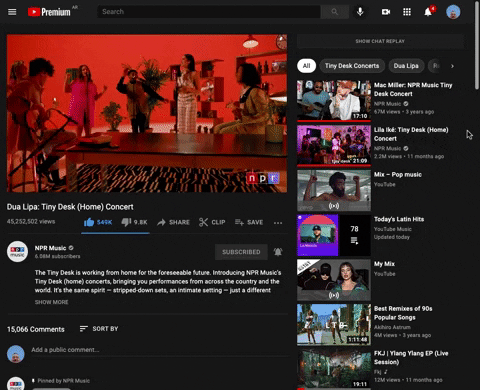Open Lila Iké Tiny Desk title
Image resolution: width=480 pixels, height=390 pixels.
click(x=411, y=134)
